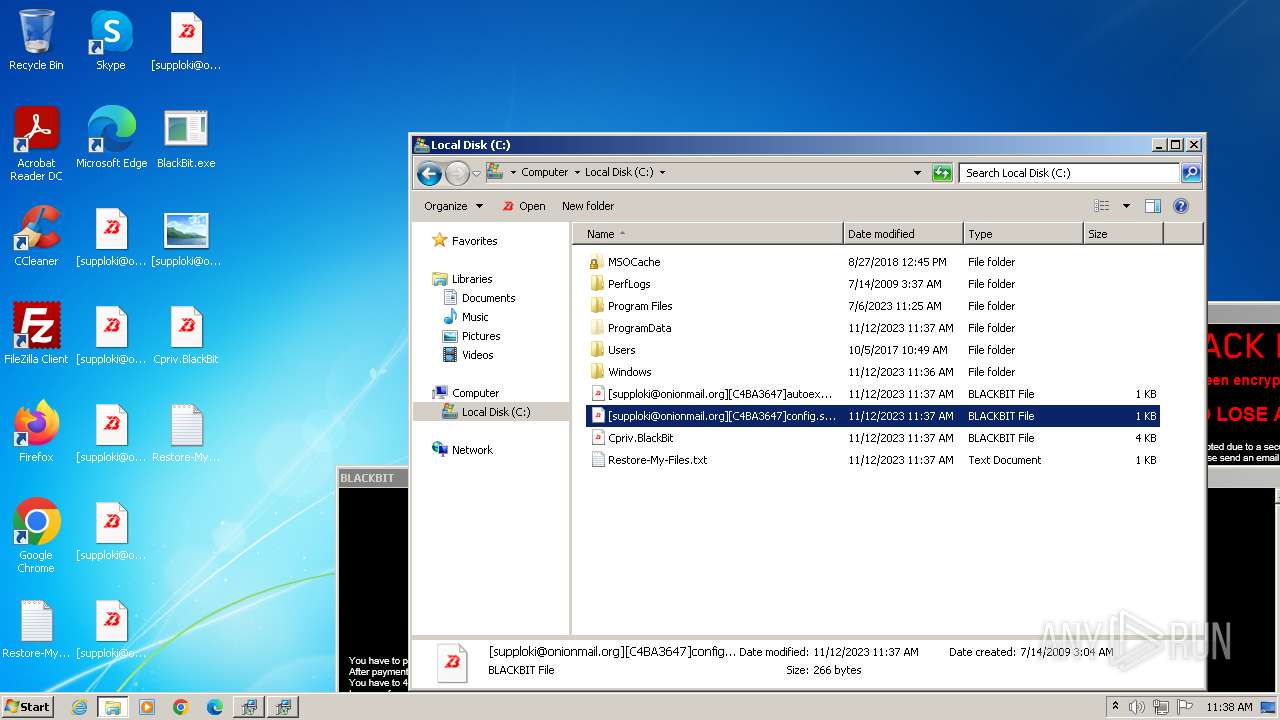Click the search magnifier icon
Image resolution: width=1280 pixels, height=720 pixels.
click(1191, 173)
